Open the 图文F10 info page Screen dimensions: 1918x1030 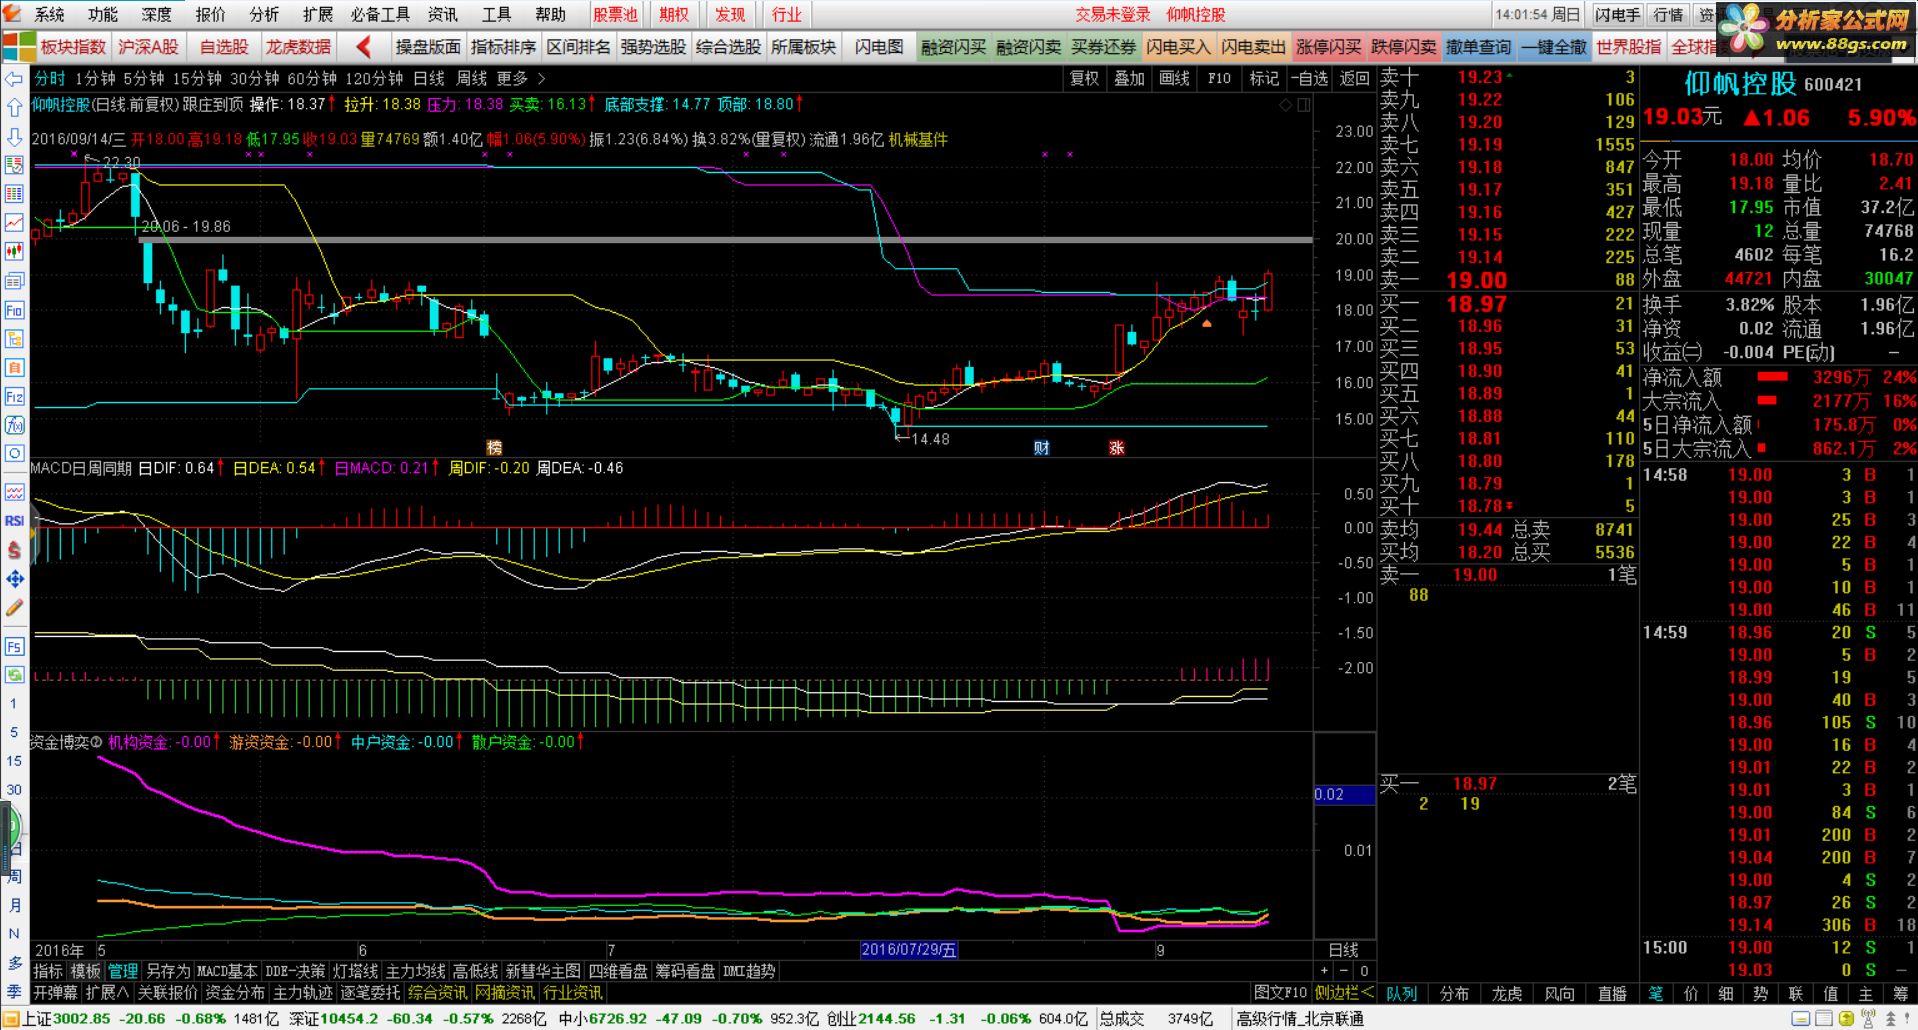click(x=1281, y=992)
